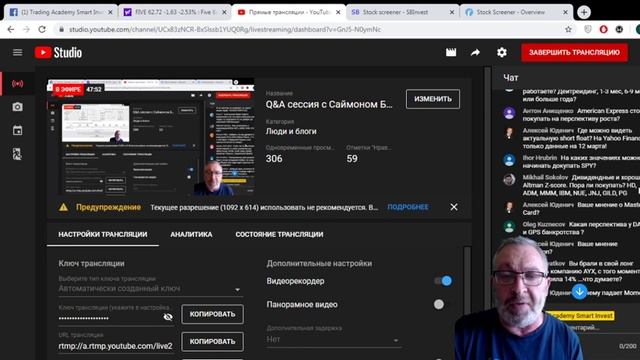Toggle the Видеорекордер switch
Screen dimensions: 640x360
coord(443,281)
